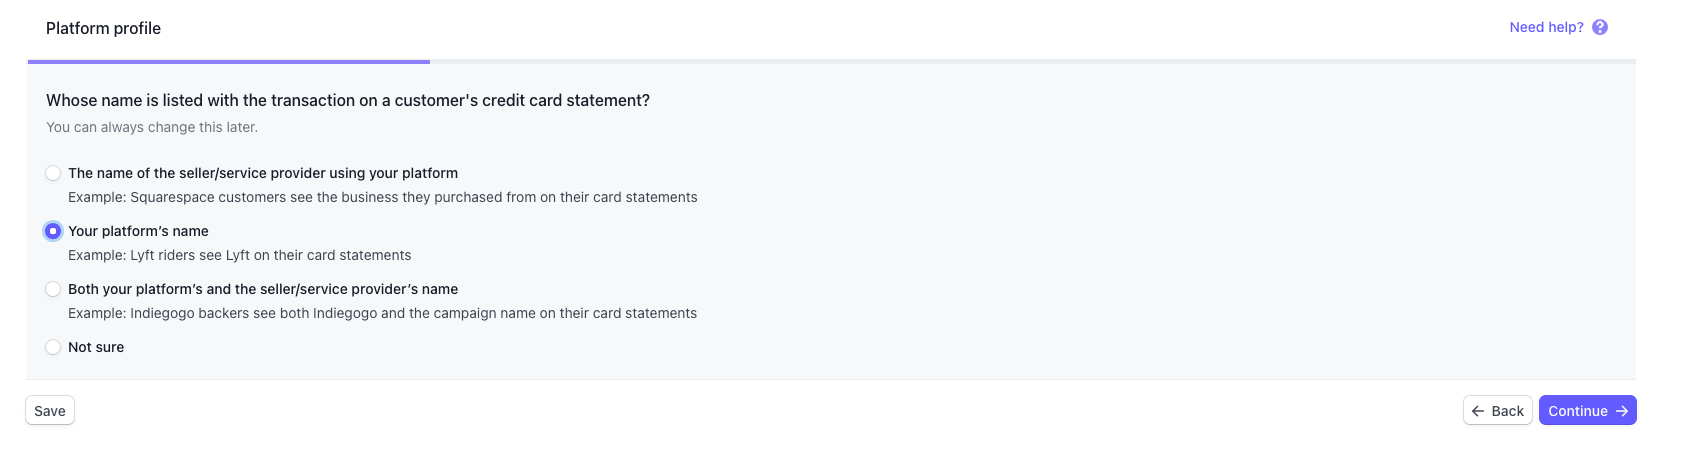1690x468 pixels.
Task: Click the filled purple progress bar segment
Action: tap(229, 62)
